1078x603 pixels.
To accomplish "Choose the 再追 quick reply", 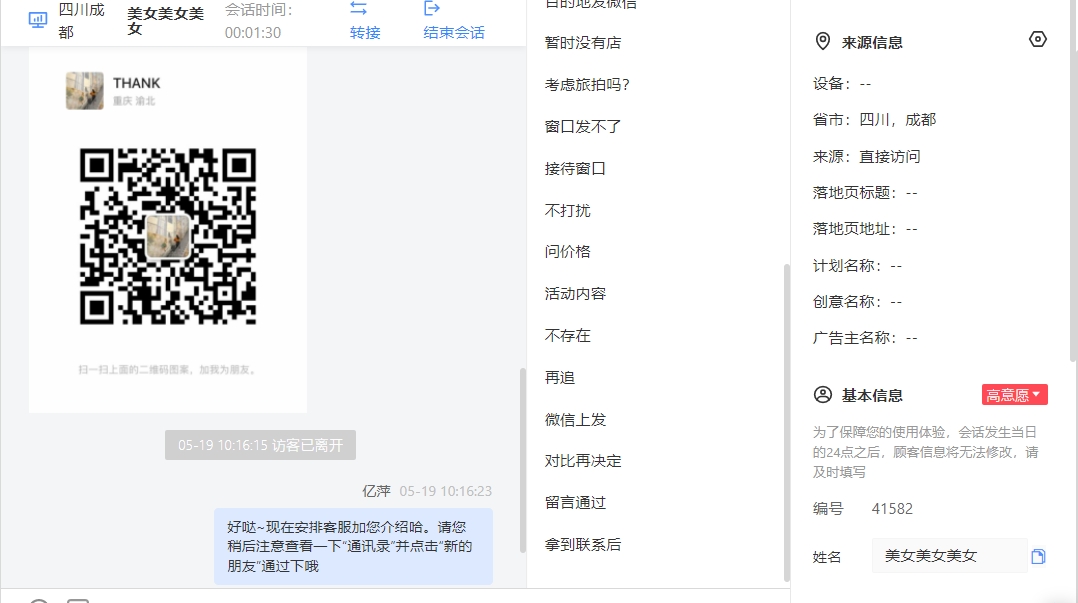I will pos(560,377).
